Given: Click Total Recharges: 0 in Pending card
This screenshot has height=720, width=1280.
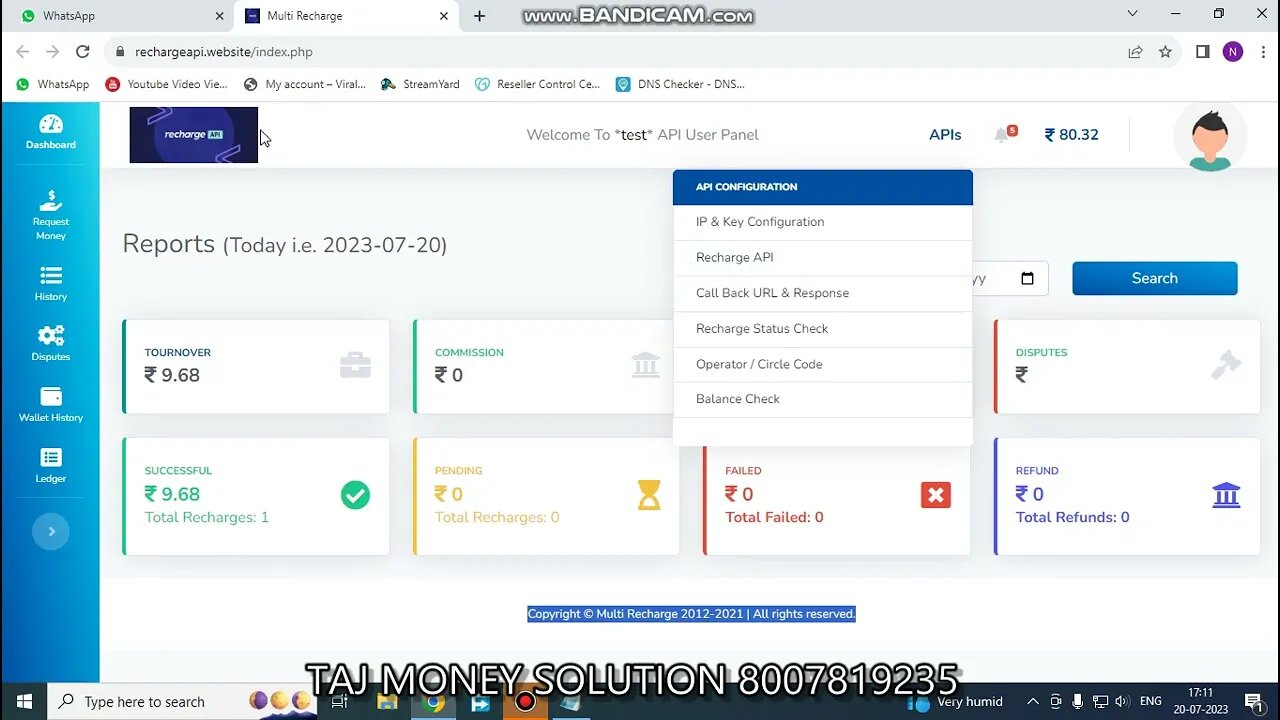Looking at the screenshot, I should click(497, 517).
